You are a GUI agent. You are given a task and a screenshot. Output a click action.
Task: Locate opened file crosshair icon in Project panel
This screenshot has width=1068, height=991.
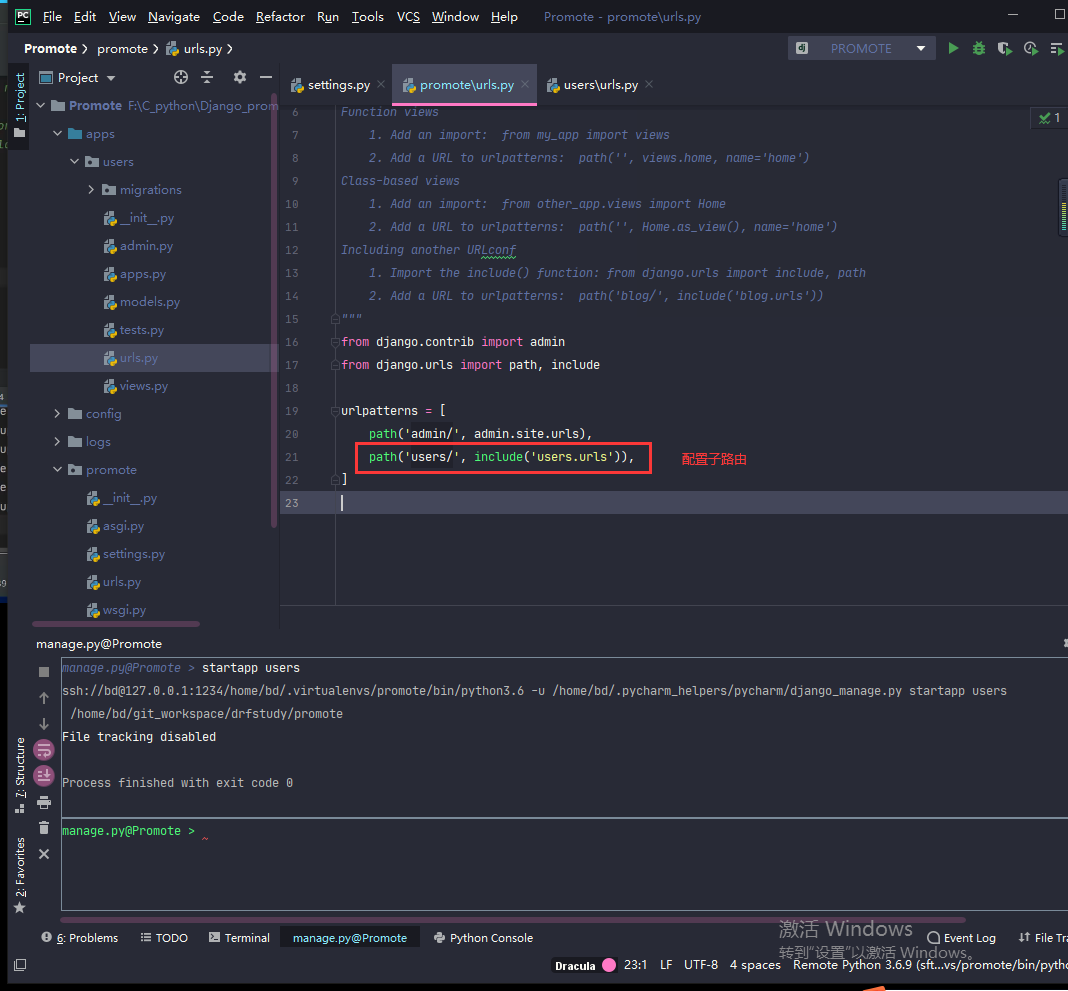tap(180, 78)
